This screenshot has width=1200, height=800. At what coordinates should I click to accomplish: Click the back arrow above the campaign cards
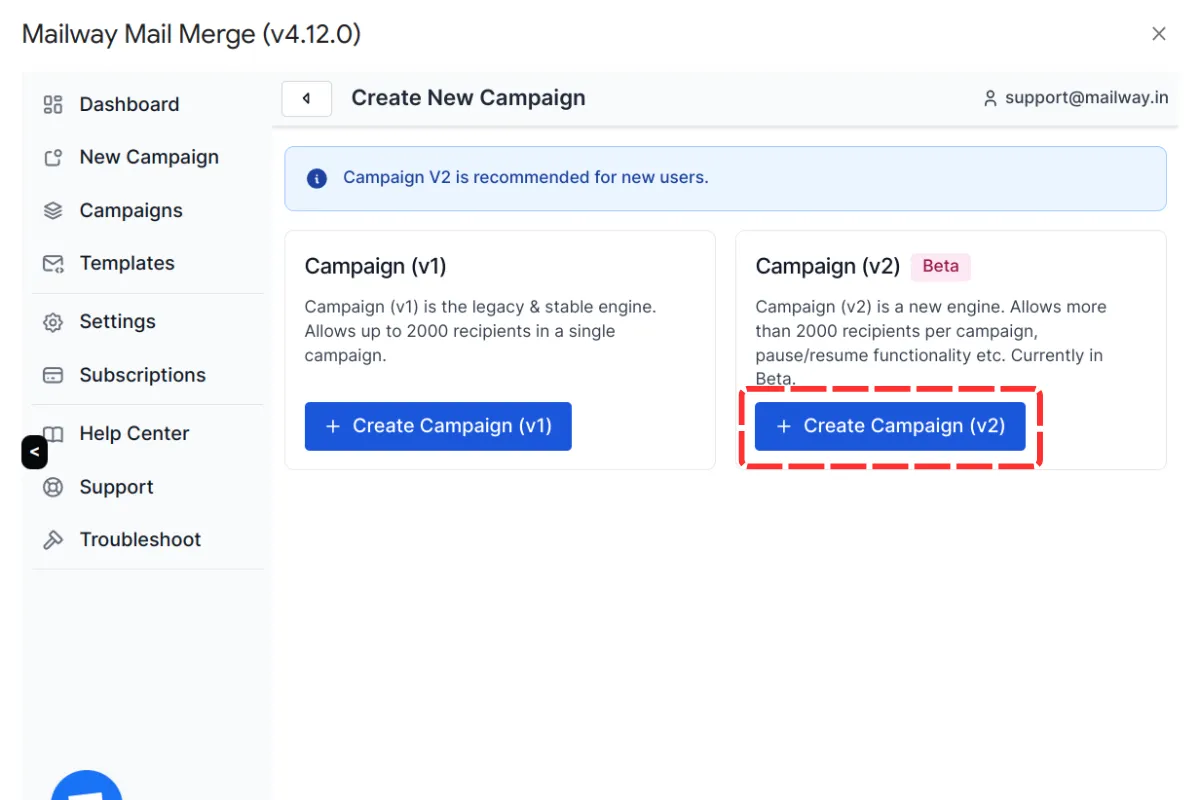pos(306,98)
